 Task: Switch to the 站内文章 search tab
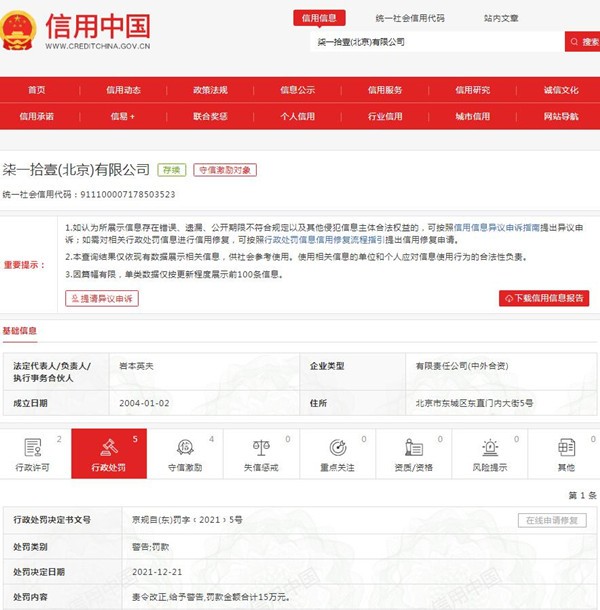tap(501, 18)
